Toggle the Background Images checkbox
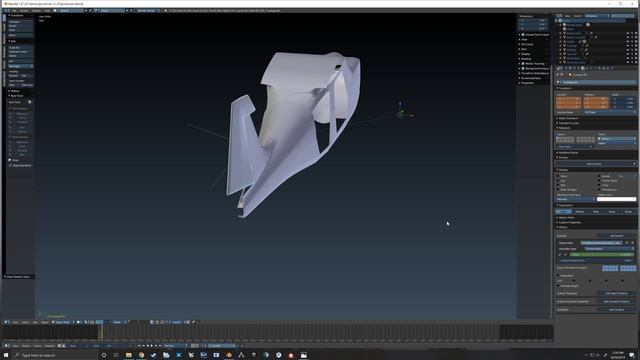The height and width of the screenshot is (360, 640). point(523,69)
